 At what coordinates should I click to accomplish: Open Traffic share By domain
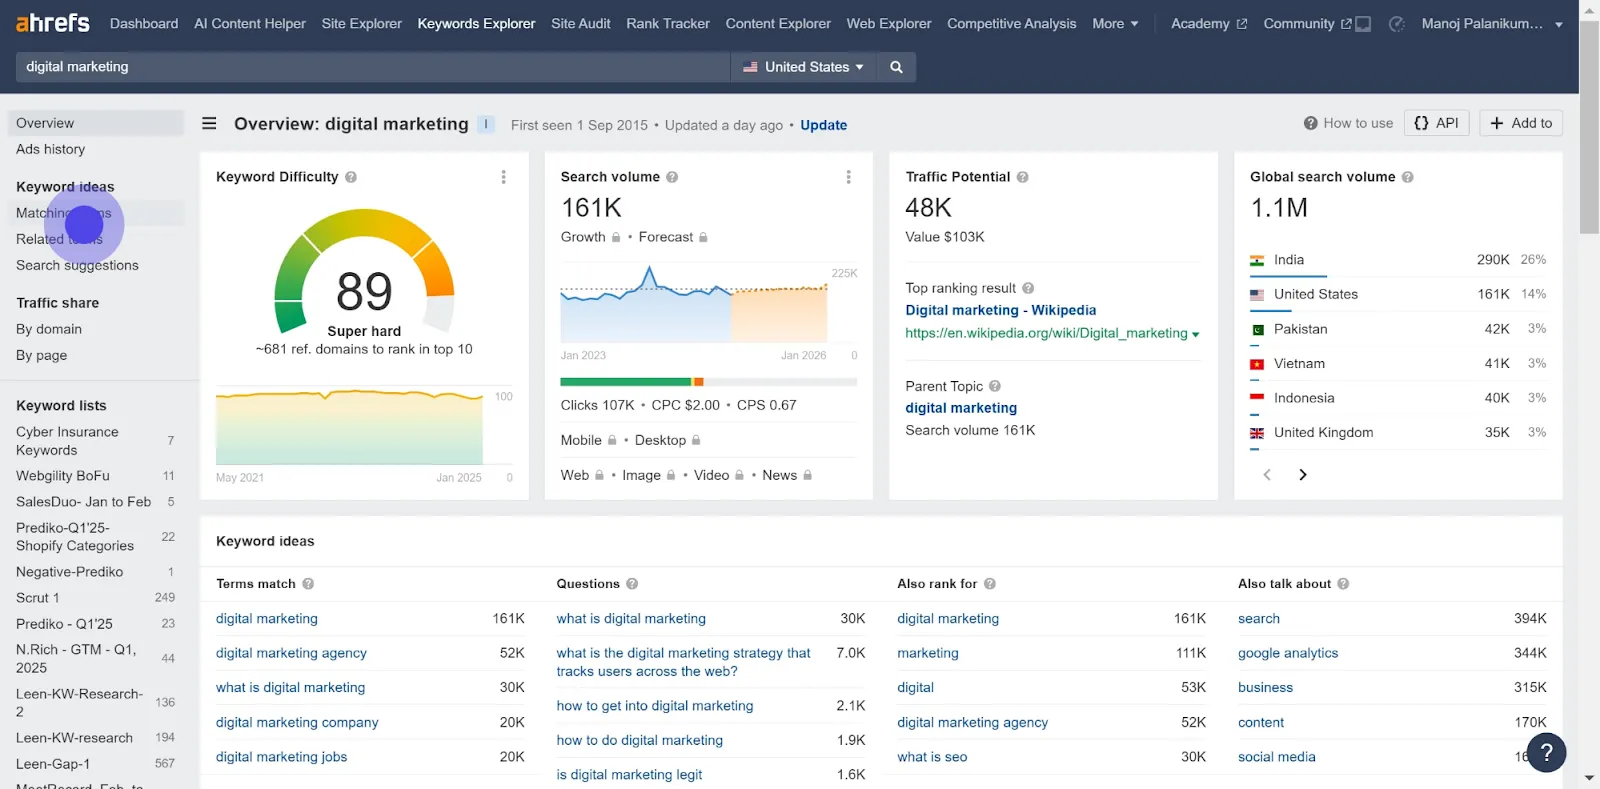49,329
